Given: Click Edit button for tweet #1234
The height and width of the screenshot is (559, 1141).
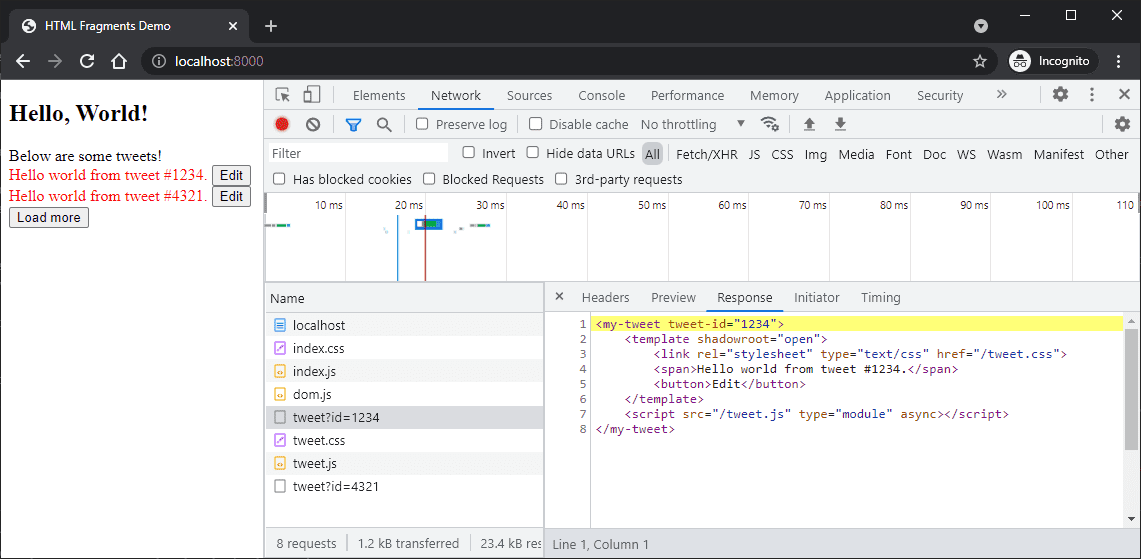Looking at the screenshot, I should point(231,175).
